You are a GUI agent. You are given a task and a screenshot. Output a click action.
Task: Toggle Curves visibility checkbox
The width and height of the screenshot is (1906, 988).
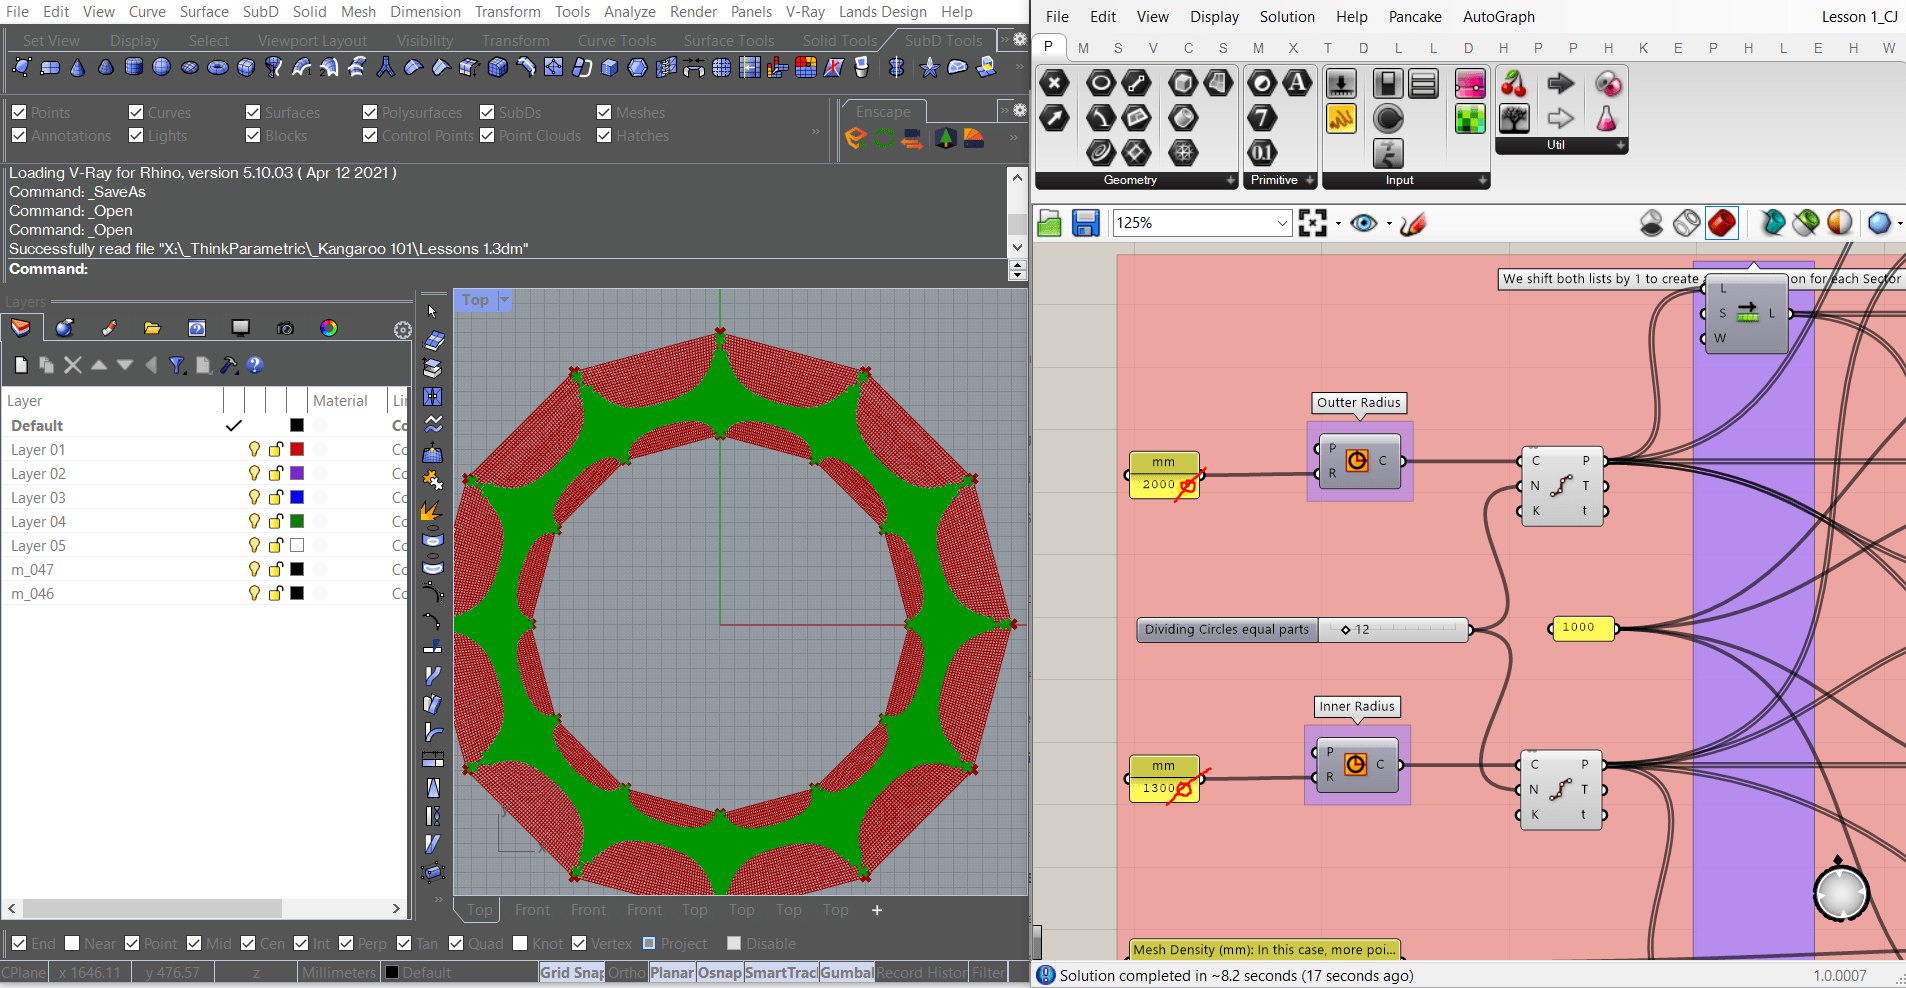(136, 113)
